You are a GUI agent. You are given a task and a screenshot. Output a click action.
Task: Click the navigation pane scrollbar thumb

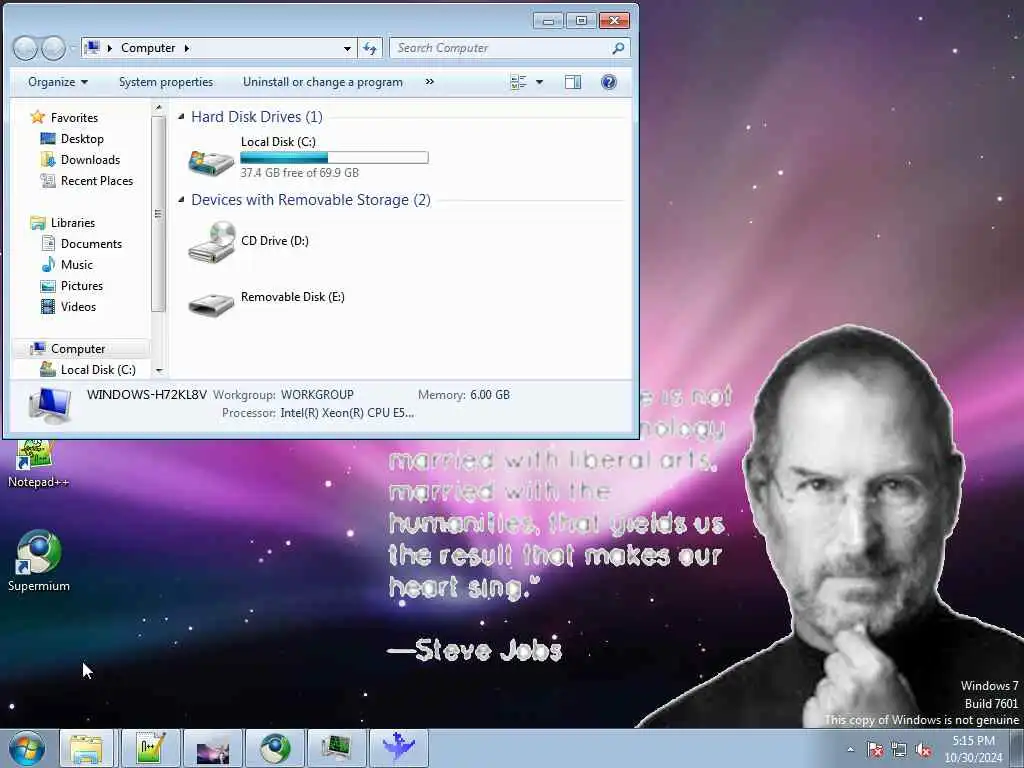click(x=157, y=214)
